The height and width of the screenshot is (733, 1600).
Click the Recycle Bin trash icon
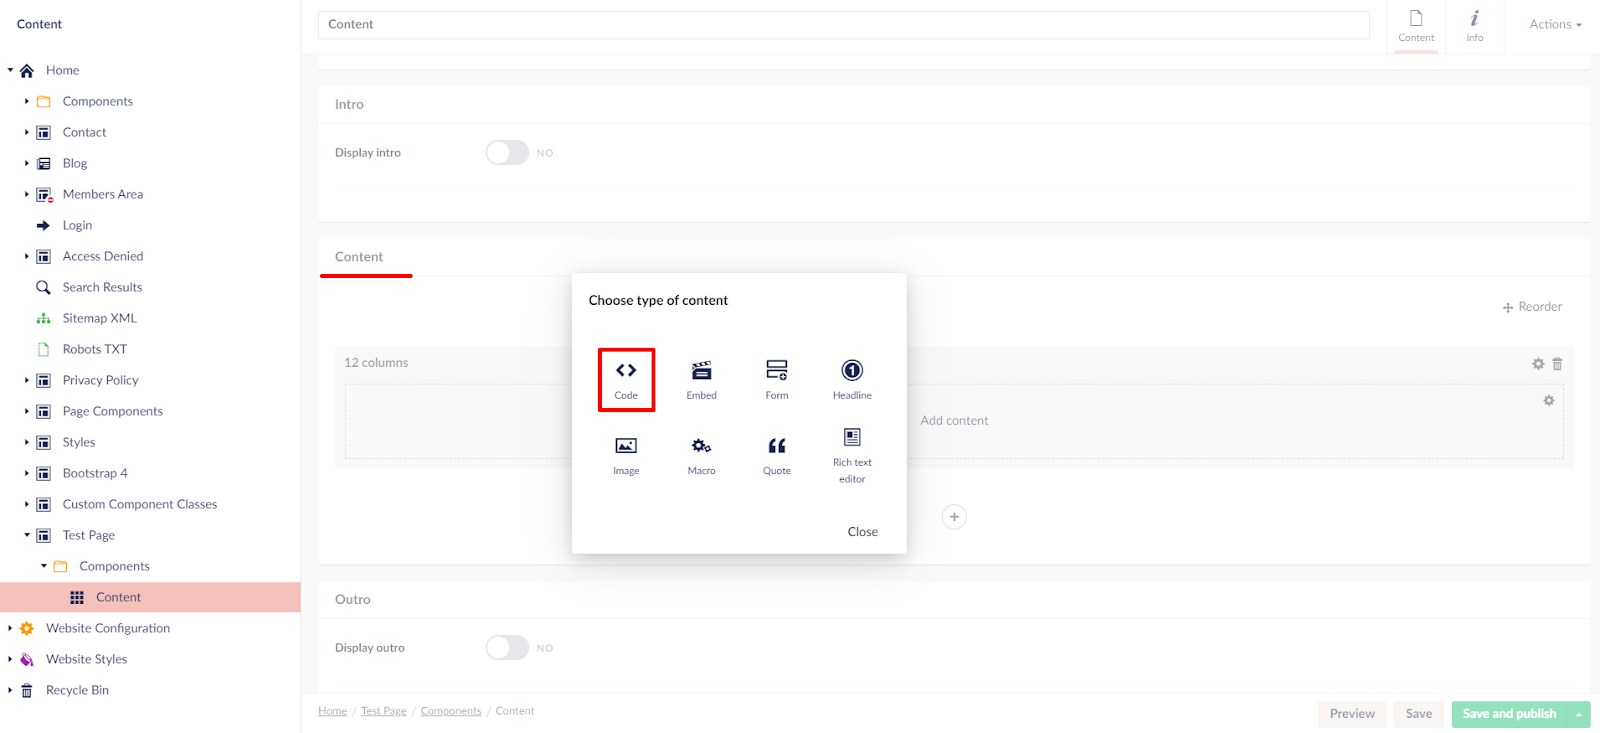tap(27, 690)
